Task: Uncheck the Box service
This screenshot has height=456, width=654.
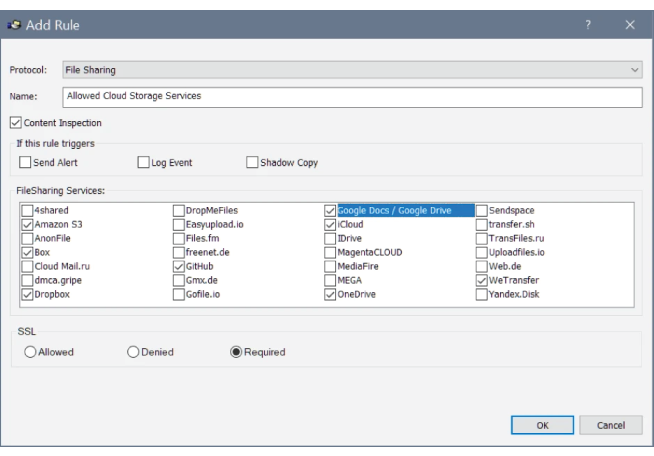Action: coord(27,252)
